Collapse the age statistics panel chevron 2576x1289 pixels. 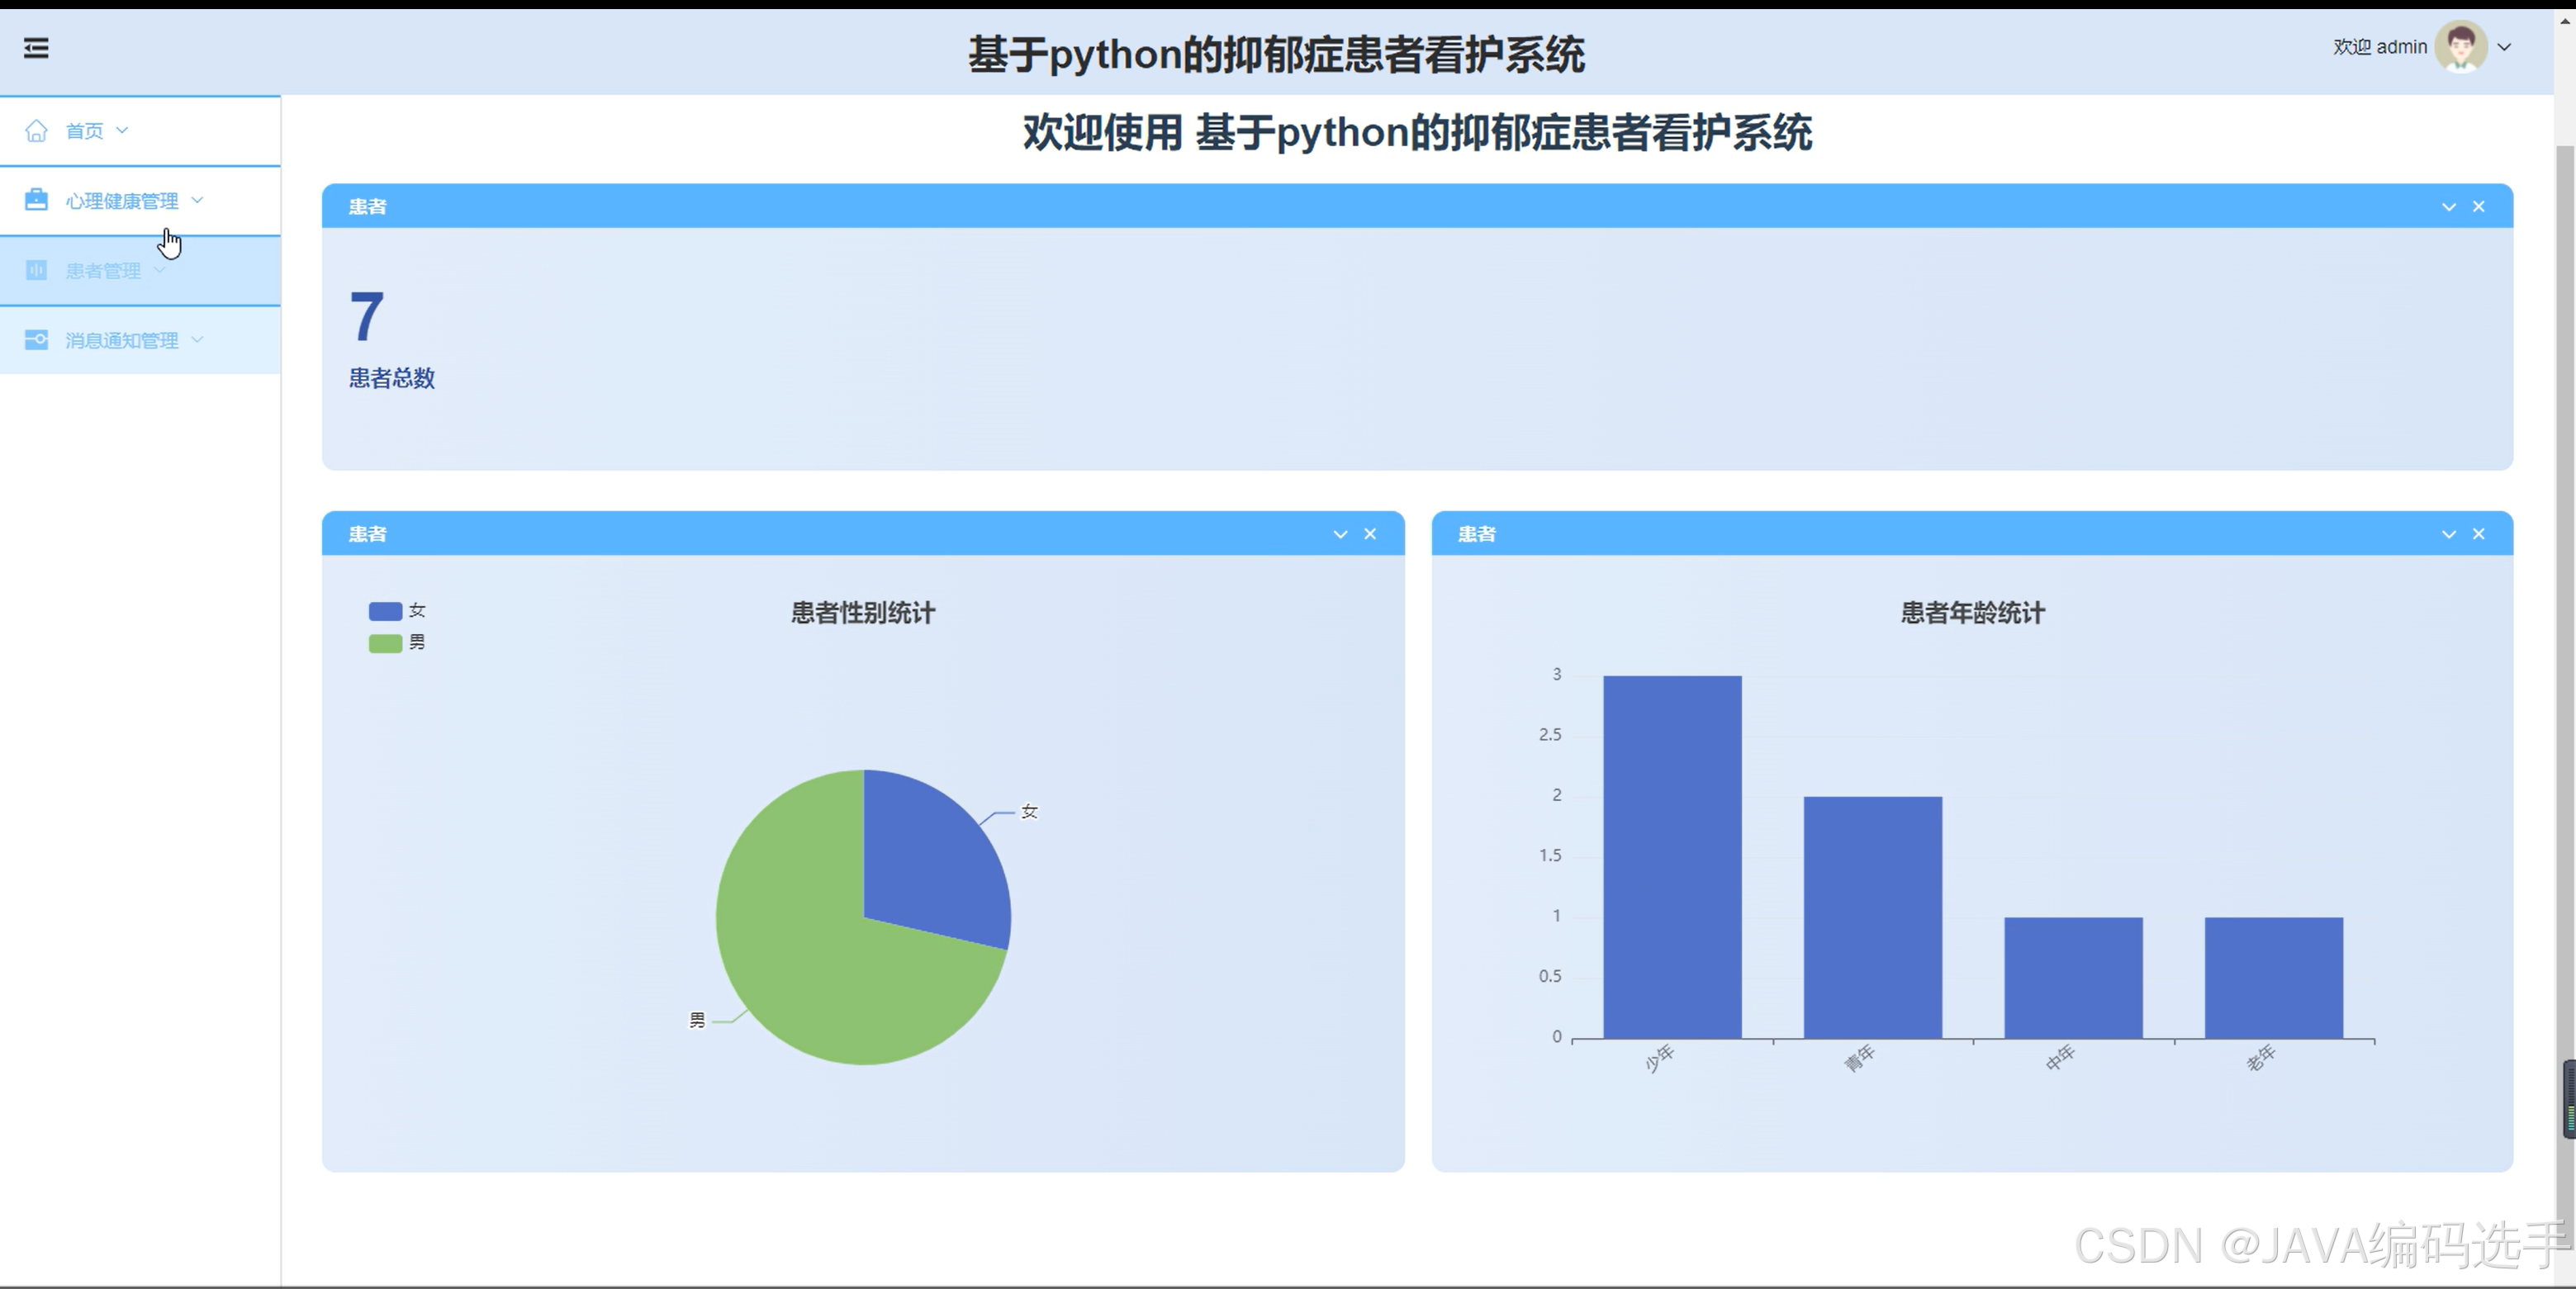coord(2448,534)
